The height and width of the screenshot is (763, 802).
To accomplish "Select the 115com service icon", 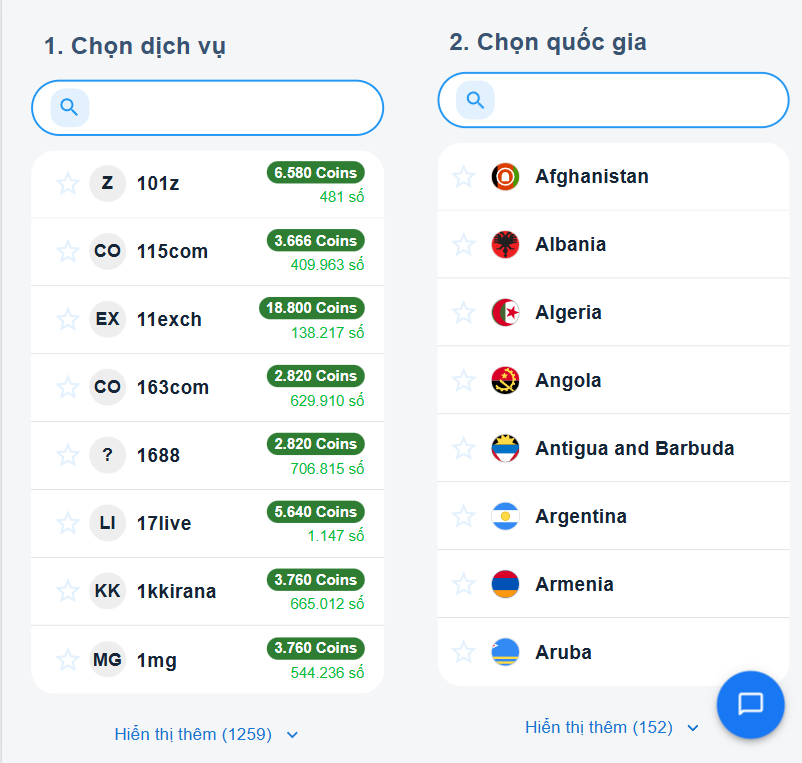I will click(x=107, y=251).
